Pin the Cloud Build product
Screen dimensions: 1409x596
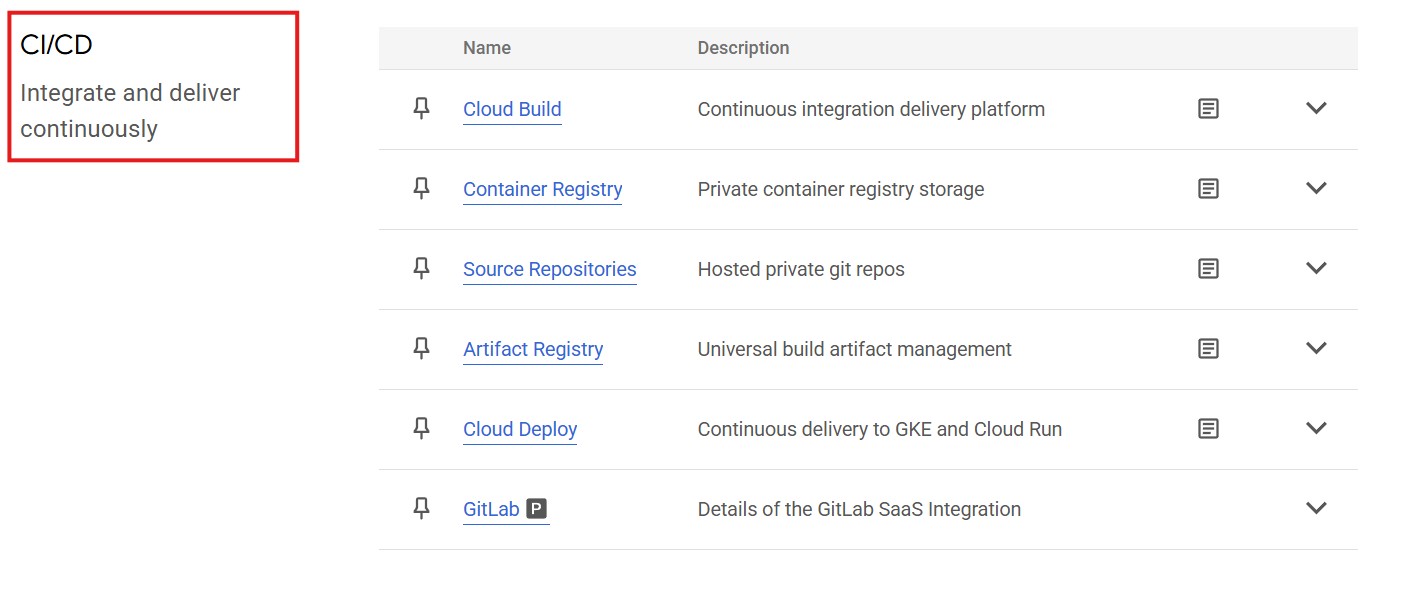421,109
